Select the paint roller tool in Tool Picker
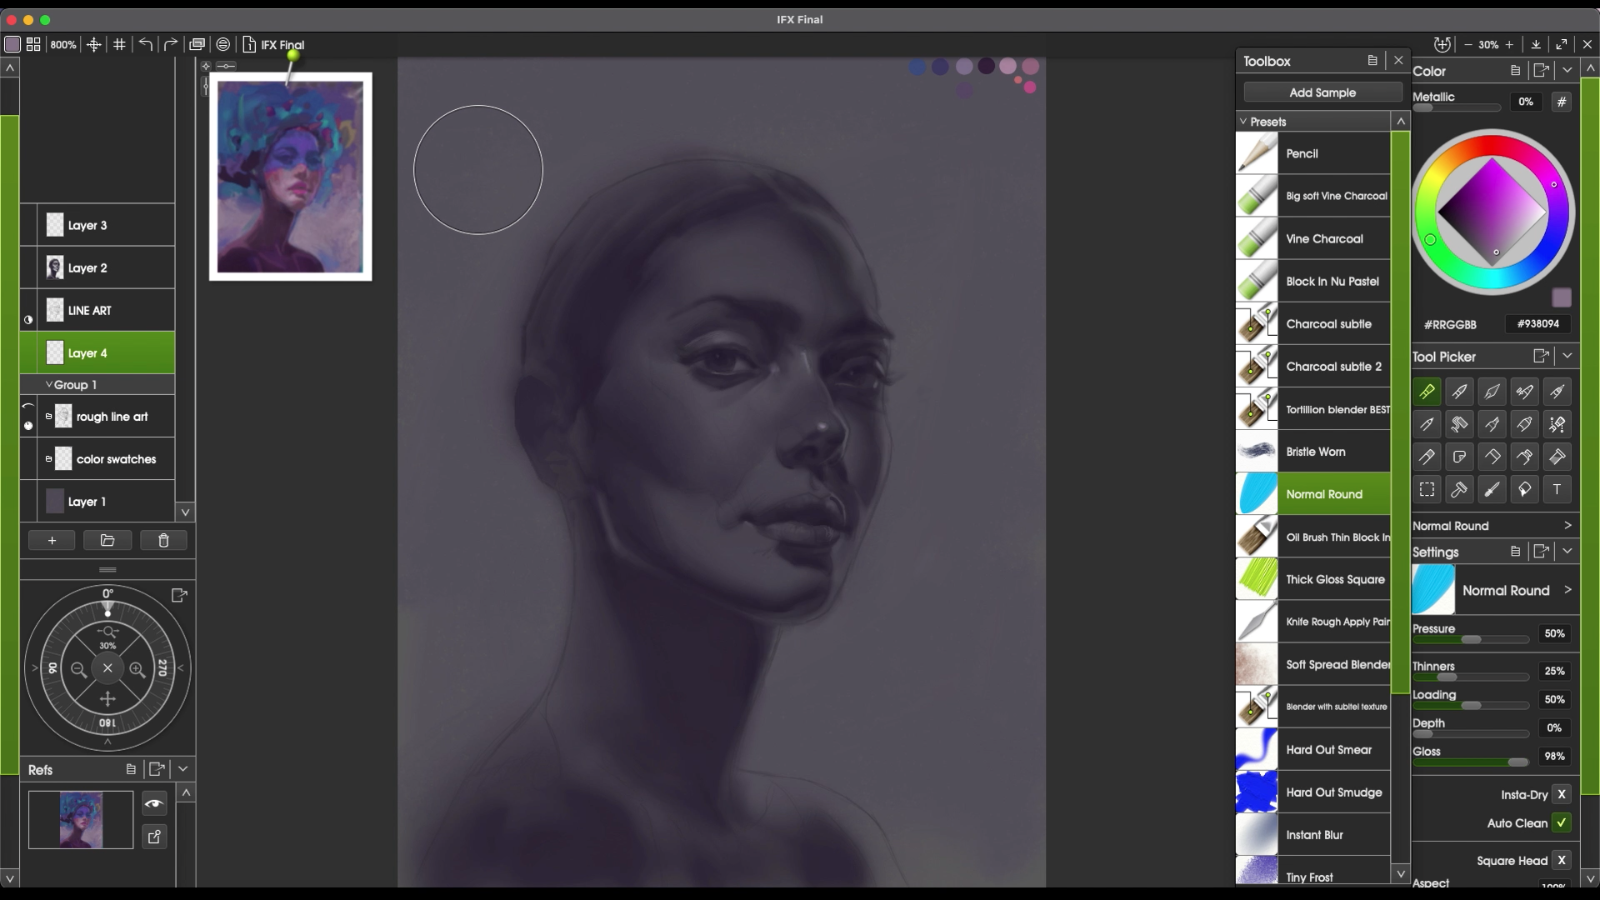Screen dimensions: 1600x900 click(1459, 424)
